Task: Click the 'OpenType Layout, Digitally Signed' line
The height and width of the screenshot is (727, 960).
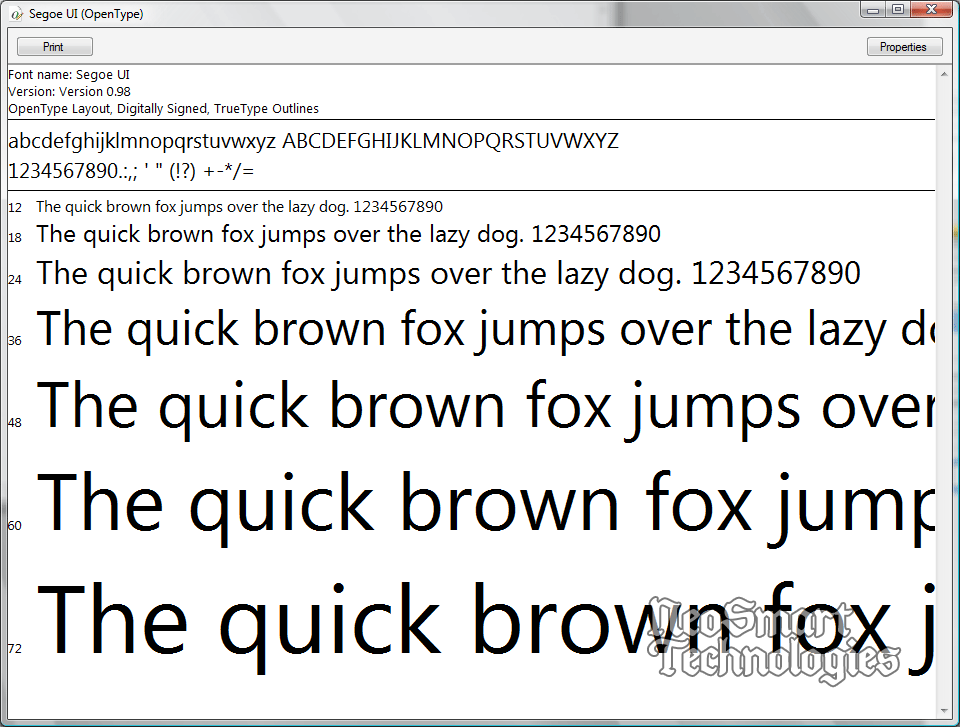Action: [x=163, y=109]
